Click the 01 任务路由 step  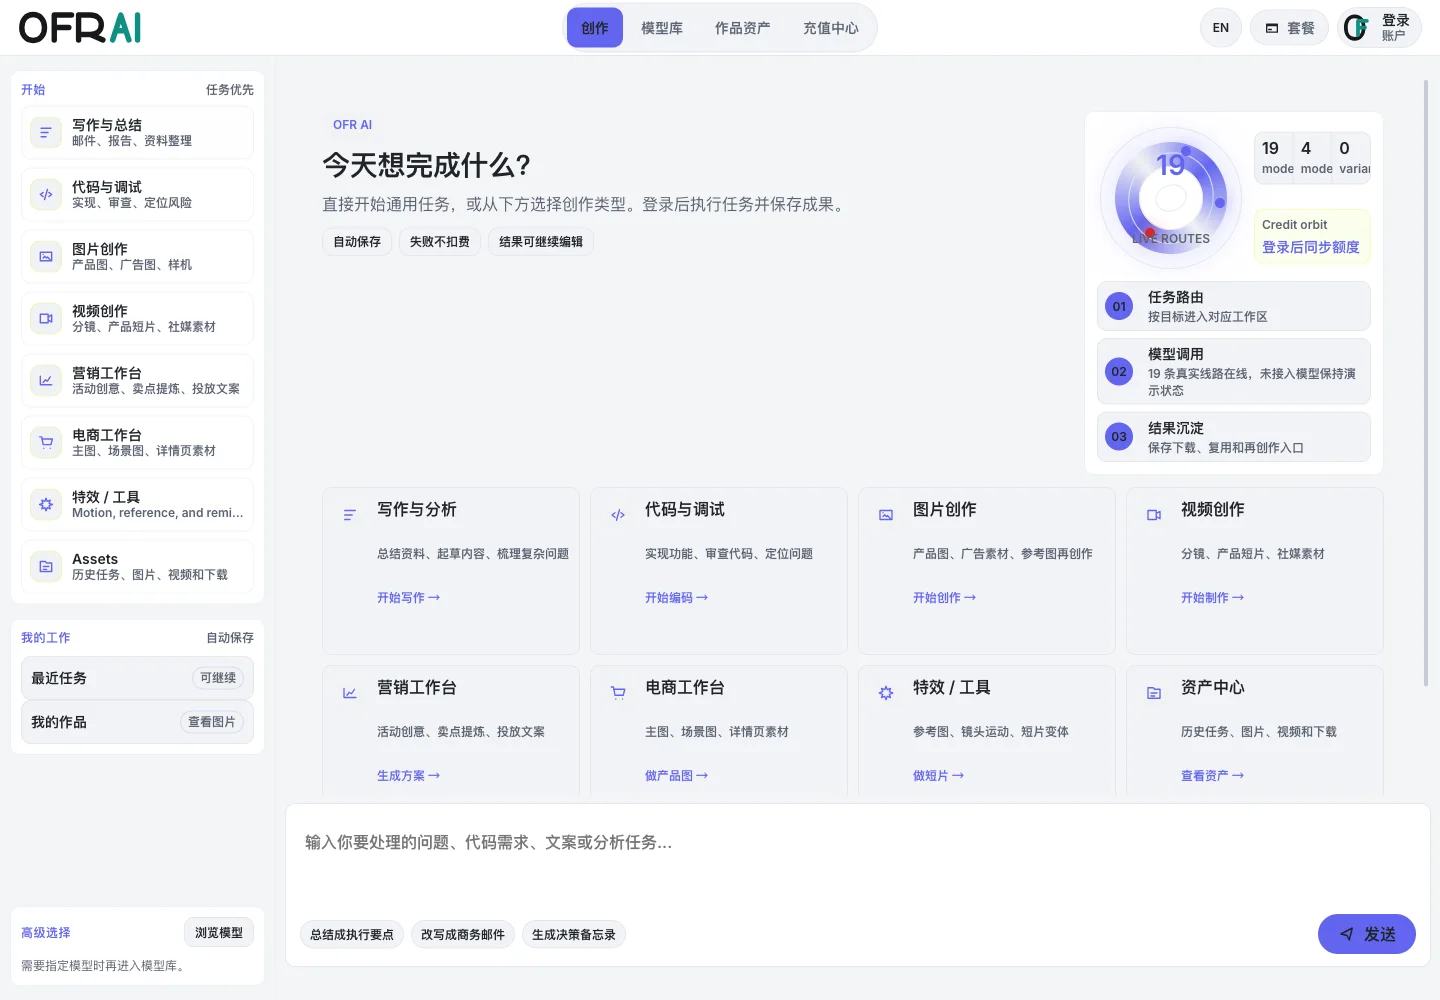click(1233, 306)
